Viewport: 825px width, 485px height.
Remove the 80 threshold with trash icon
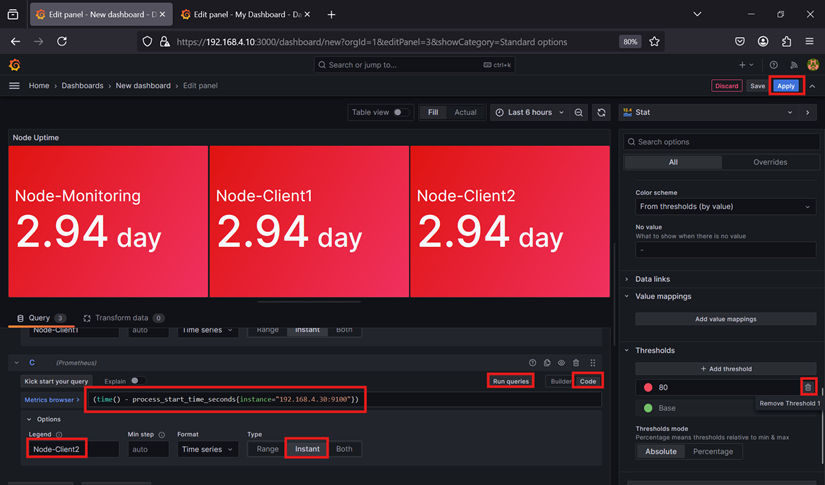coord(808,388)
